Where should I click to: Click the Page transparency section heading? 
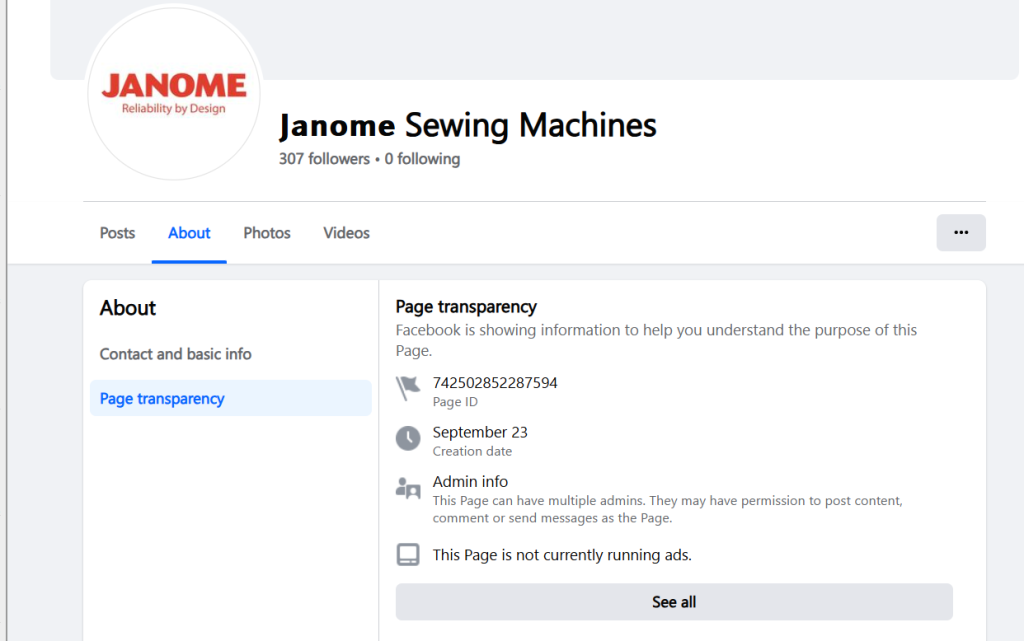[466, 307]
